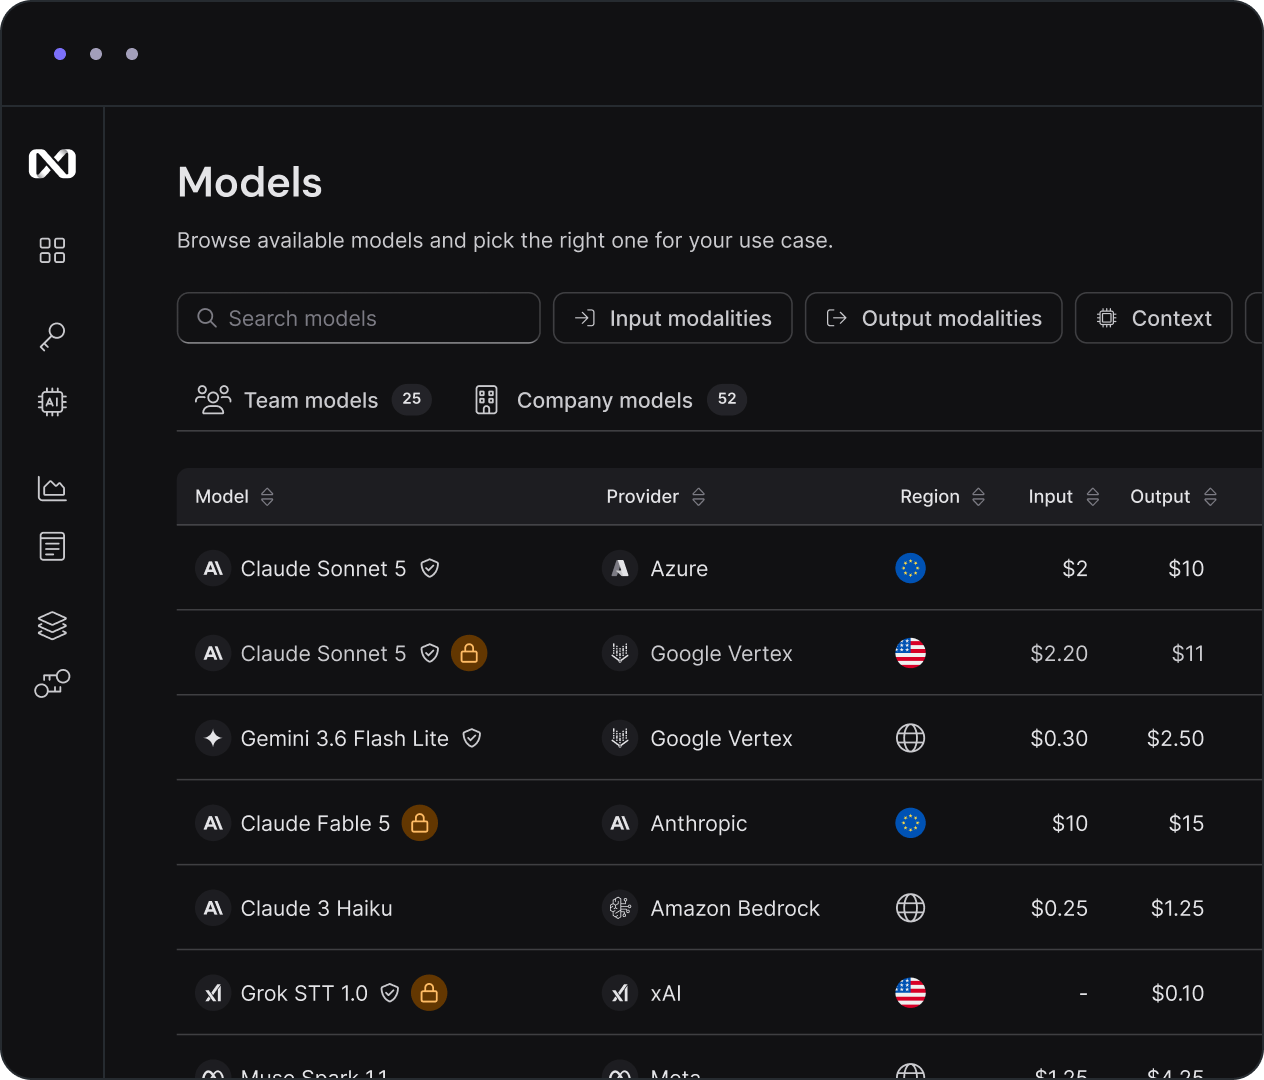Click the $2.50 output price

point(1176,738)
